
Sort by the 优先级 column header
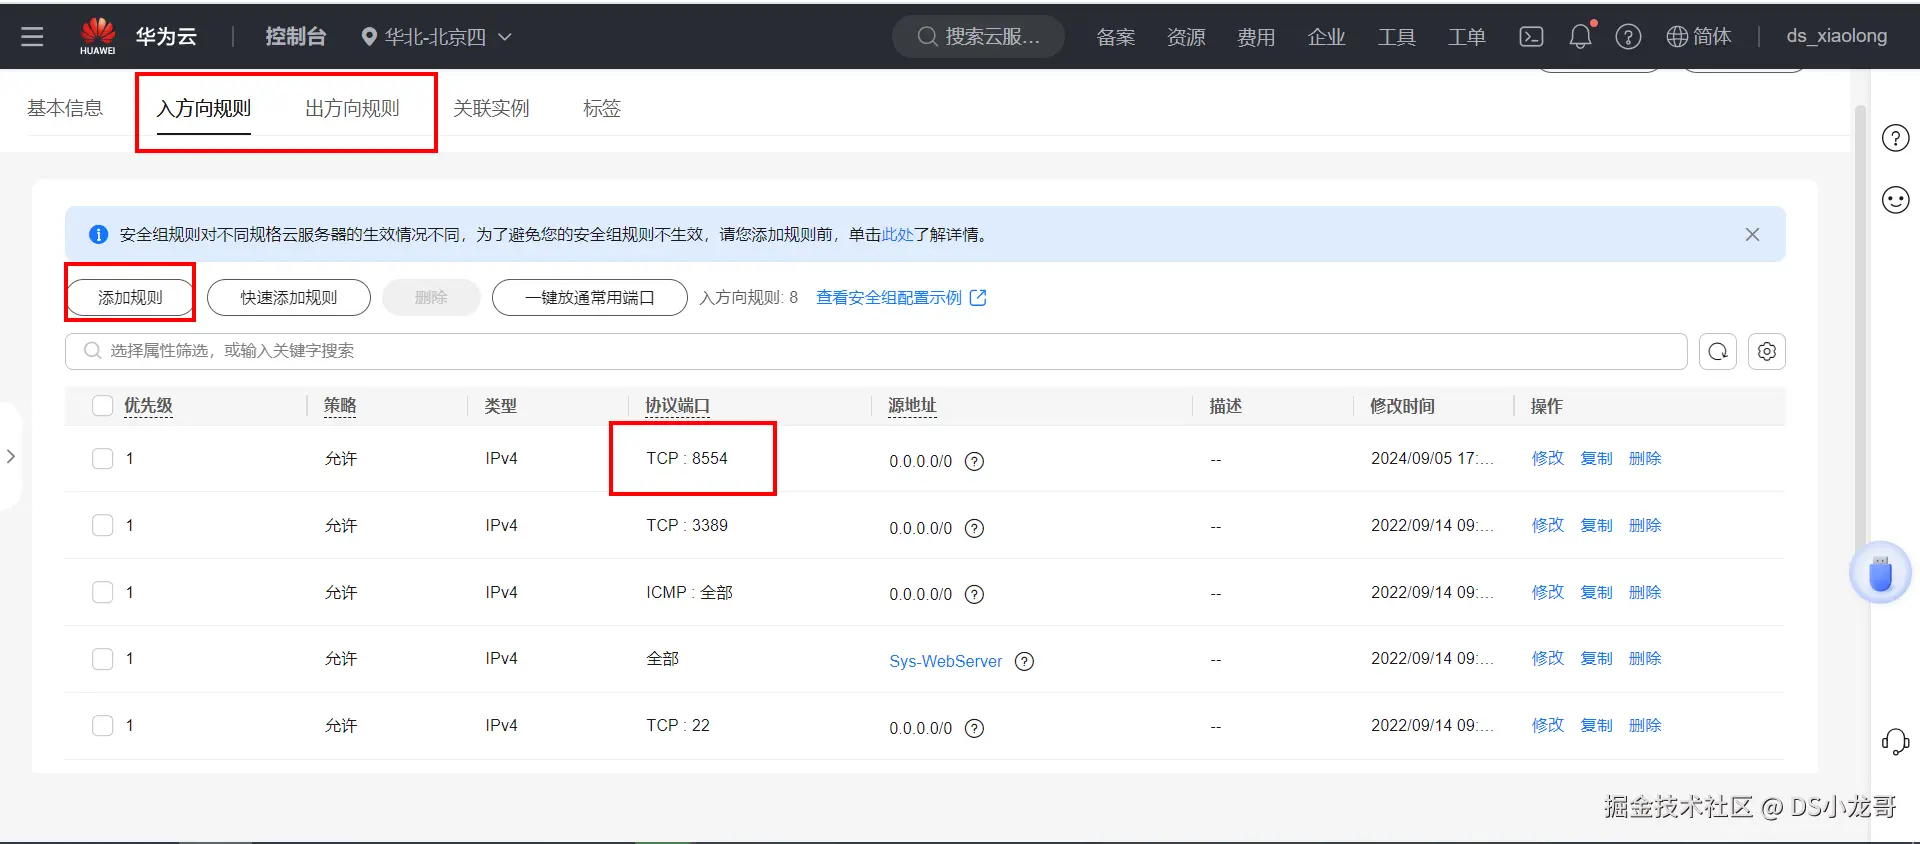coord(148,405)
